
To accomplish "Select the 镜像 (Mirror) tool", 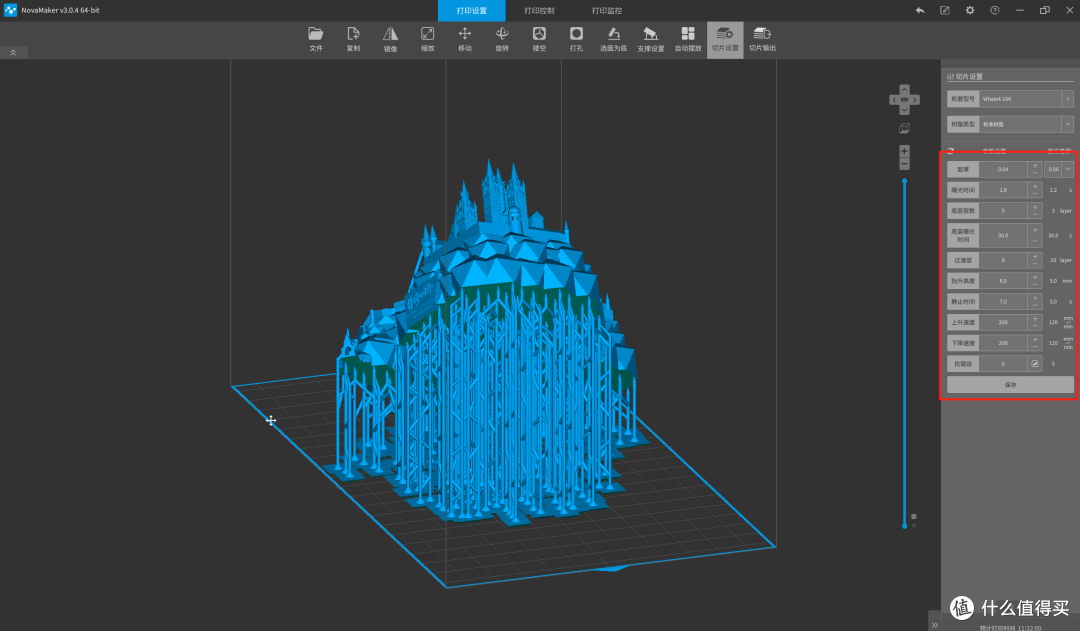I will 391,39.
